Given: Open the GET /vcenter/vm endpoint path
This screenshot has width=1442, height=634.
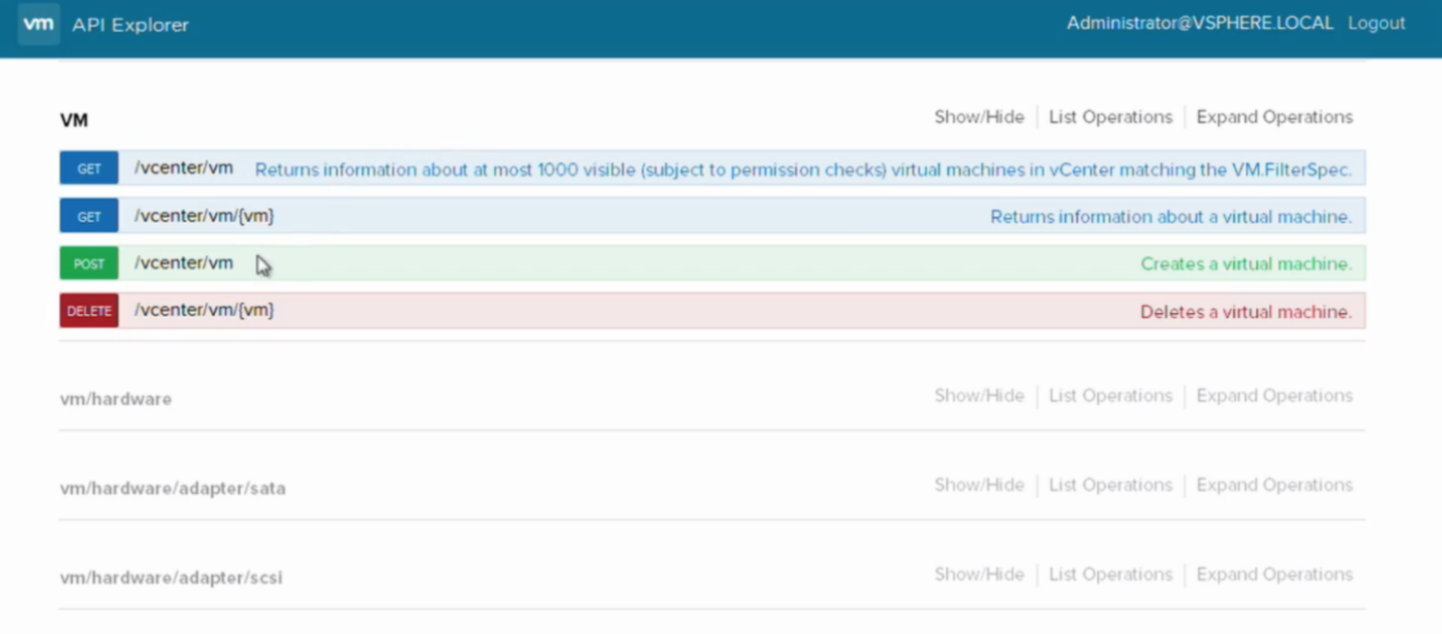Looking at the screenshot, I should (184, 168).
